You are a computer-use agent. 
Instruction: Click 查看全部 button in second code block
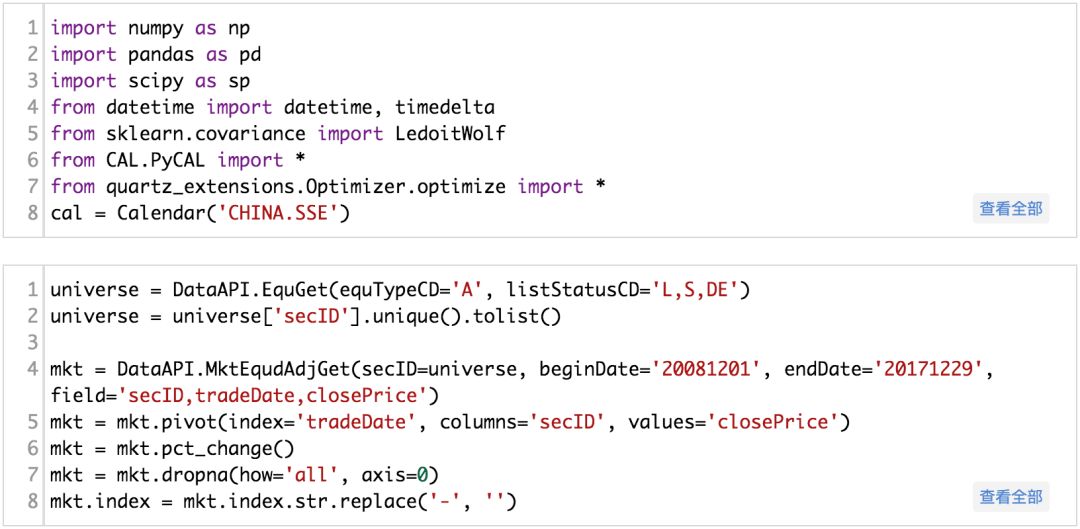[x=1011, y=496]
